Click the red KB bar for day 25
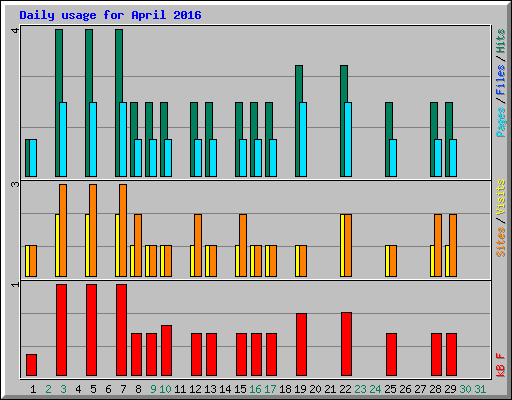512x400 pixels. tap(391, 354)
